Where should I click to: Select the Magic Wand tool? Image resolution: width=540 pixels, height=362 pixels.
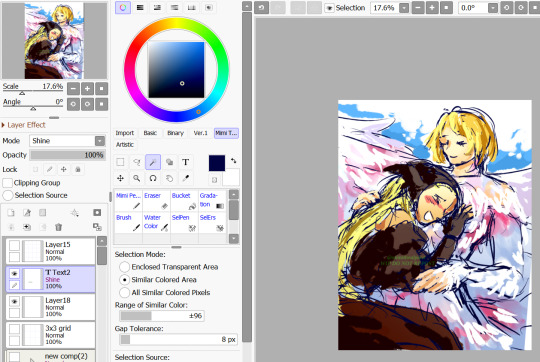(x=153, y=162)
